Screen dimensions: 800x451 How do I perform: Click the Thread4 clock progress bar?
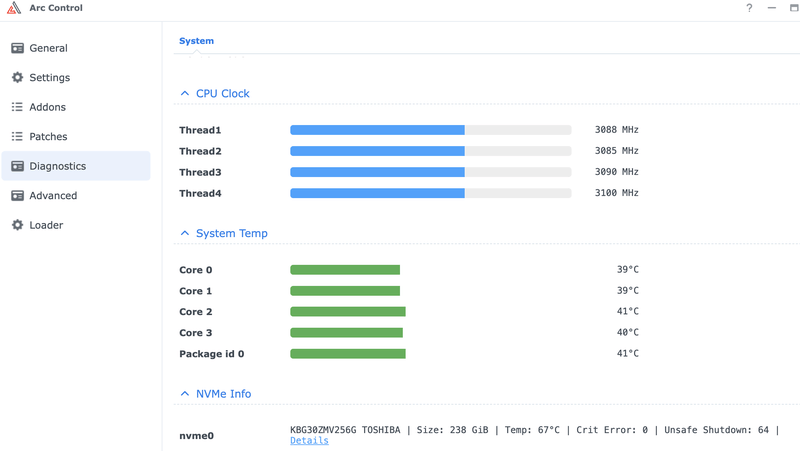(431, 193)
